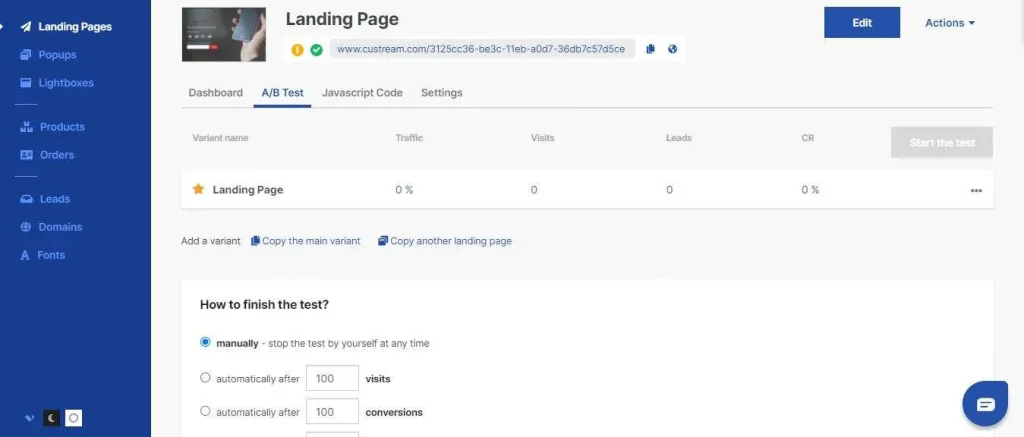Open the chat support widget
This screenshot has height=437, width=1024.
point(984,403)
